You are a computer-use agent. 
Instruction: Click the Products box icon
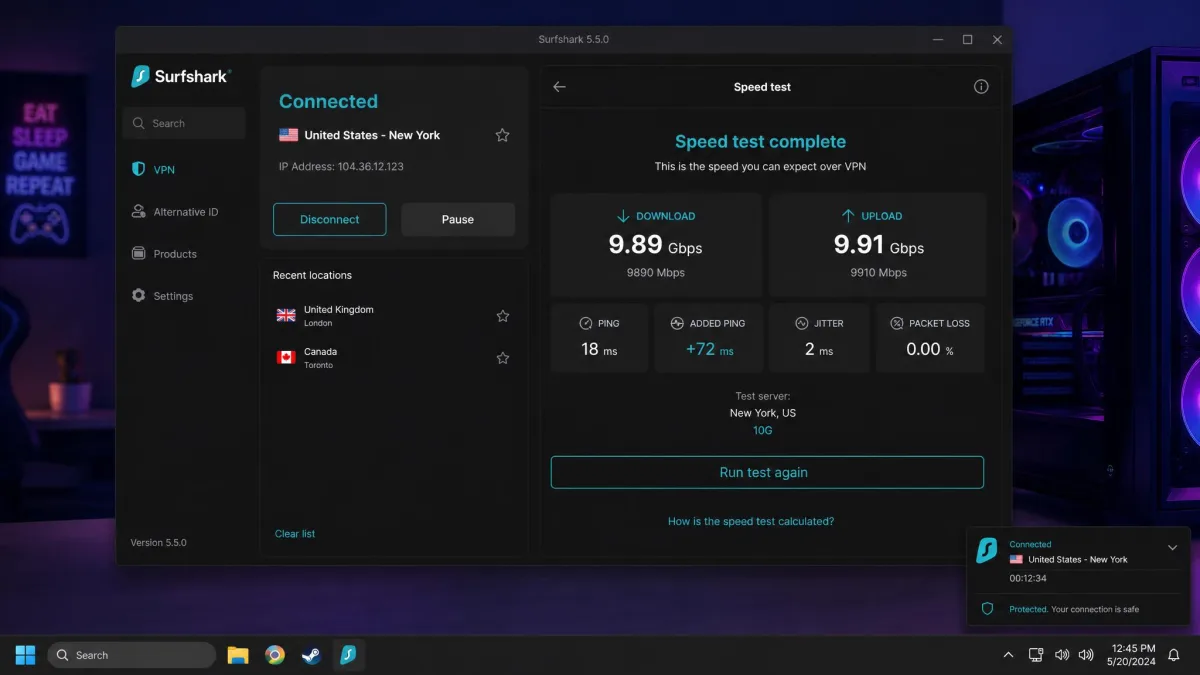pyautogui.click(x=139, y=254)
